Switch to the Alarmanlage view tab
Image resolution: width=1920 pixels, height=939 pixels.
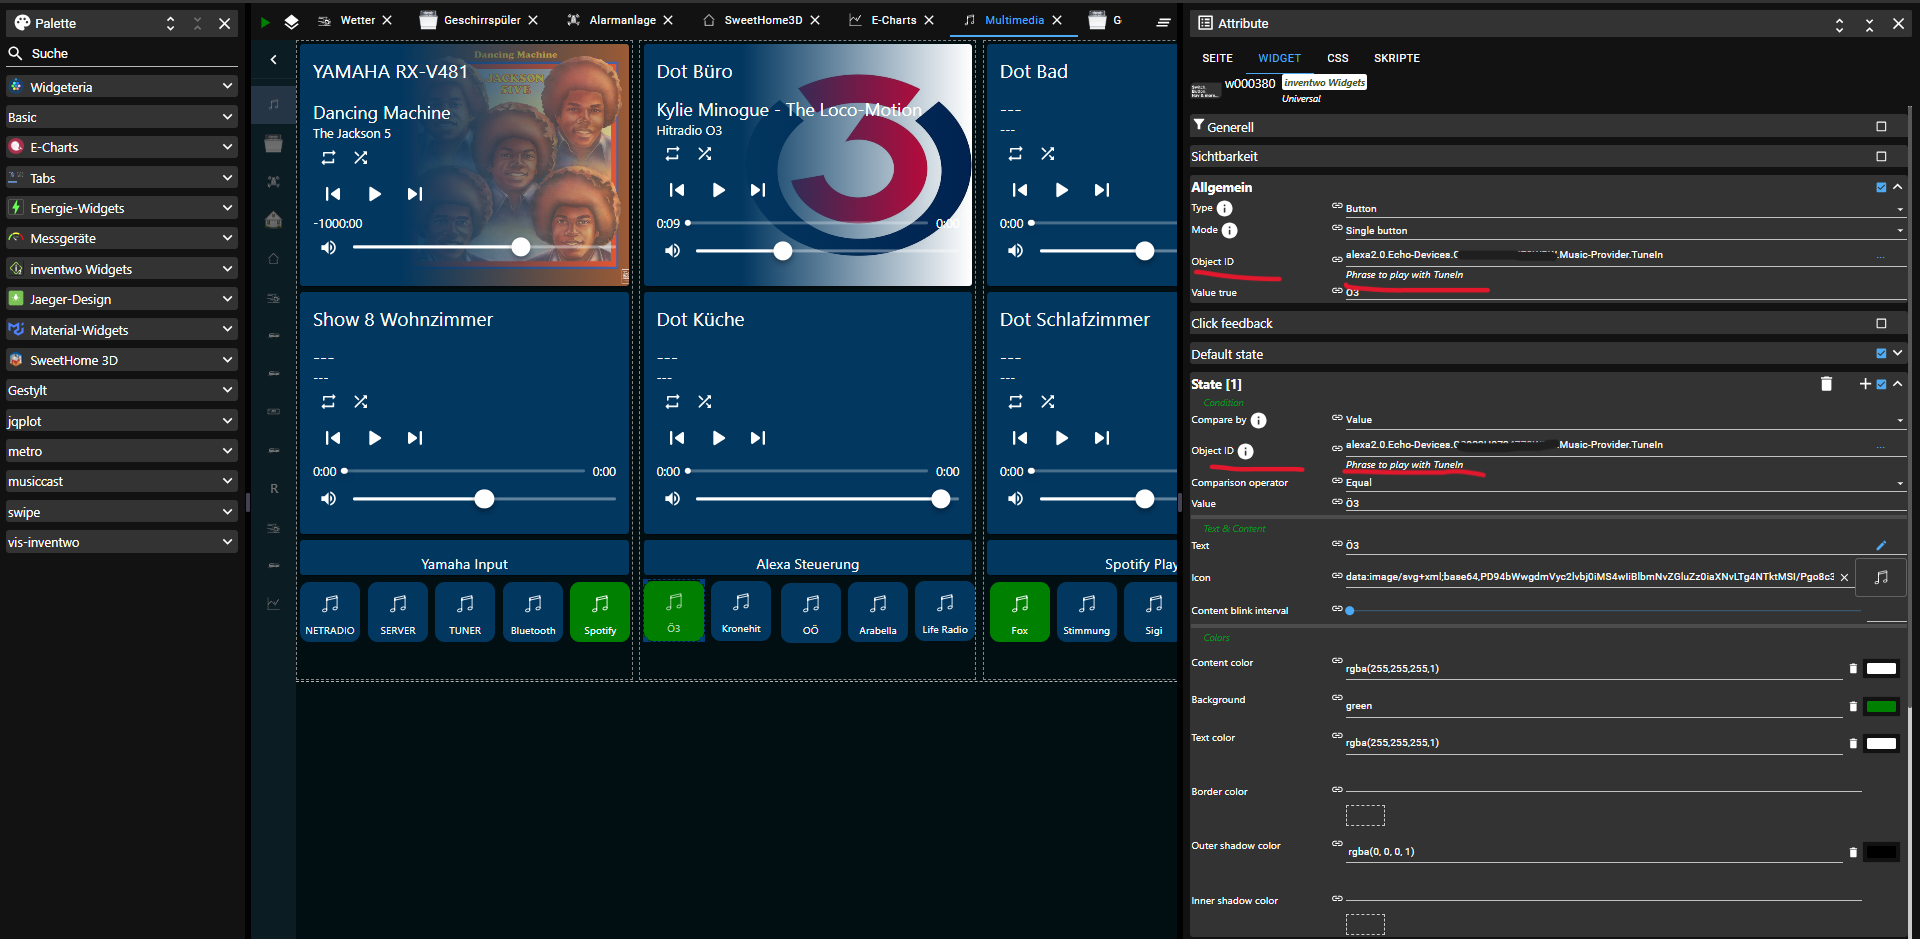[621, 20]
